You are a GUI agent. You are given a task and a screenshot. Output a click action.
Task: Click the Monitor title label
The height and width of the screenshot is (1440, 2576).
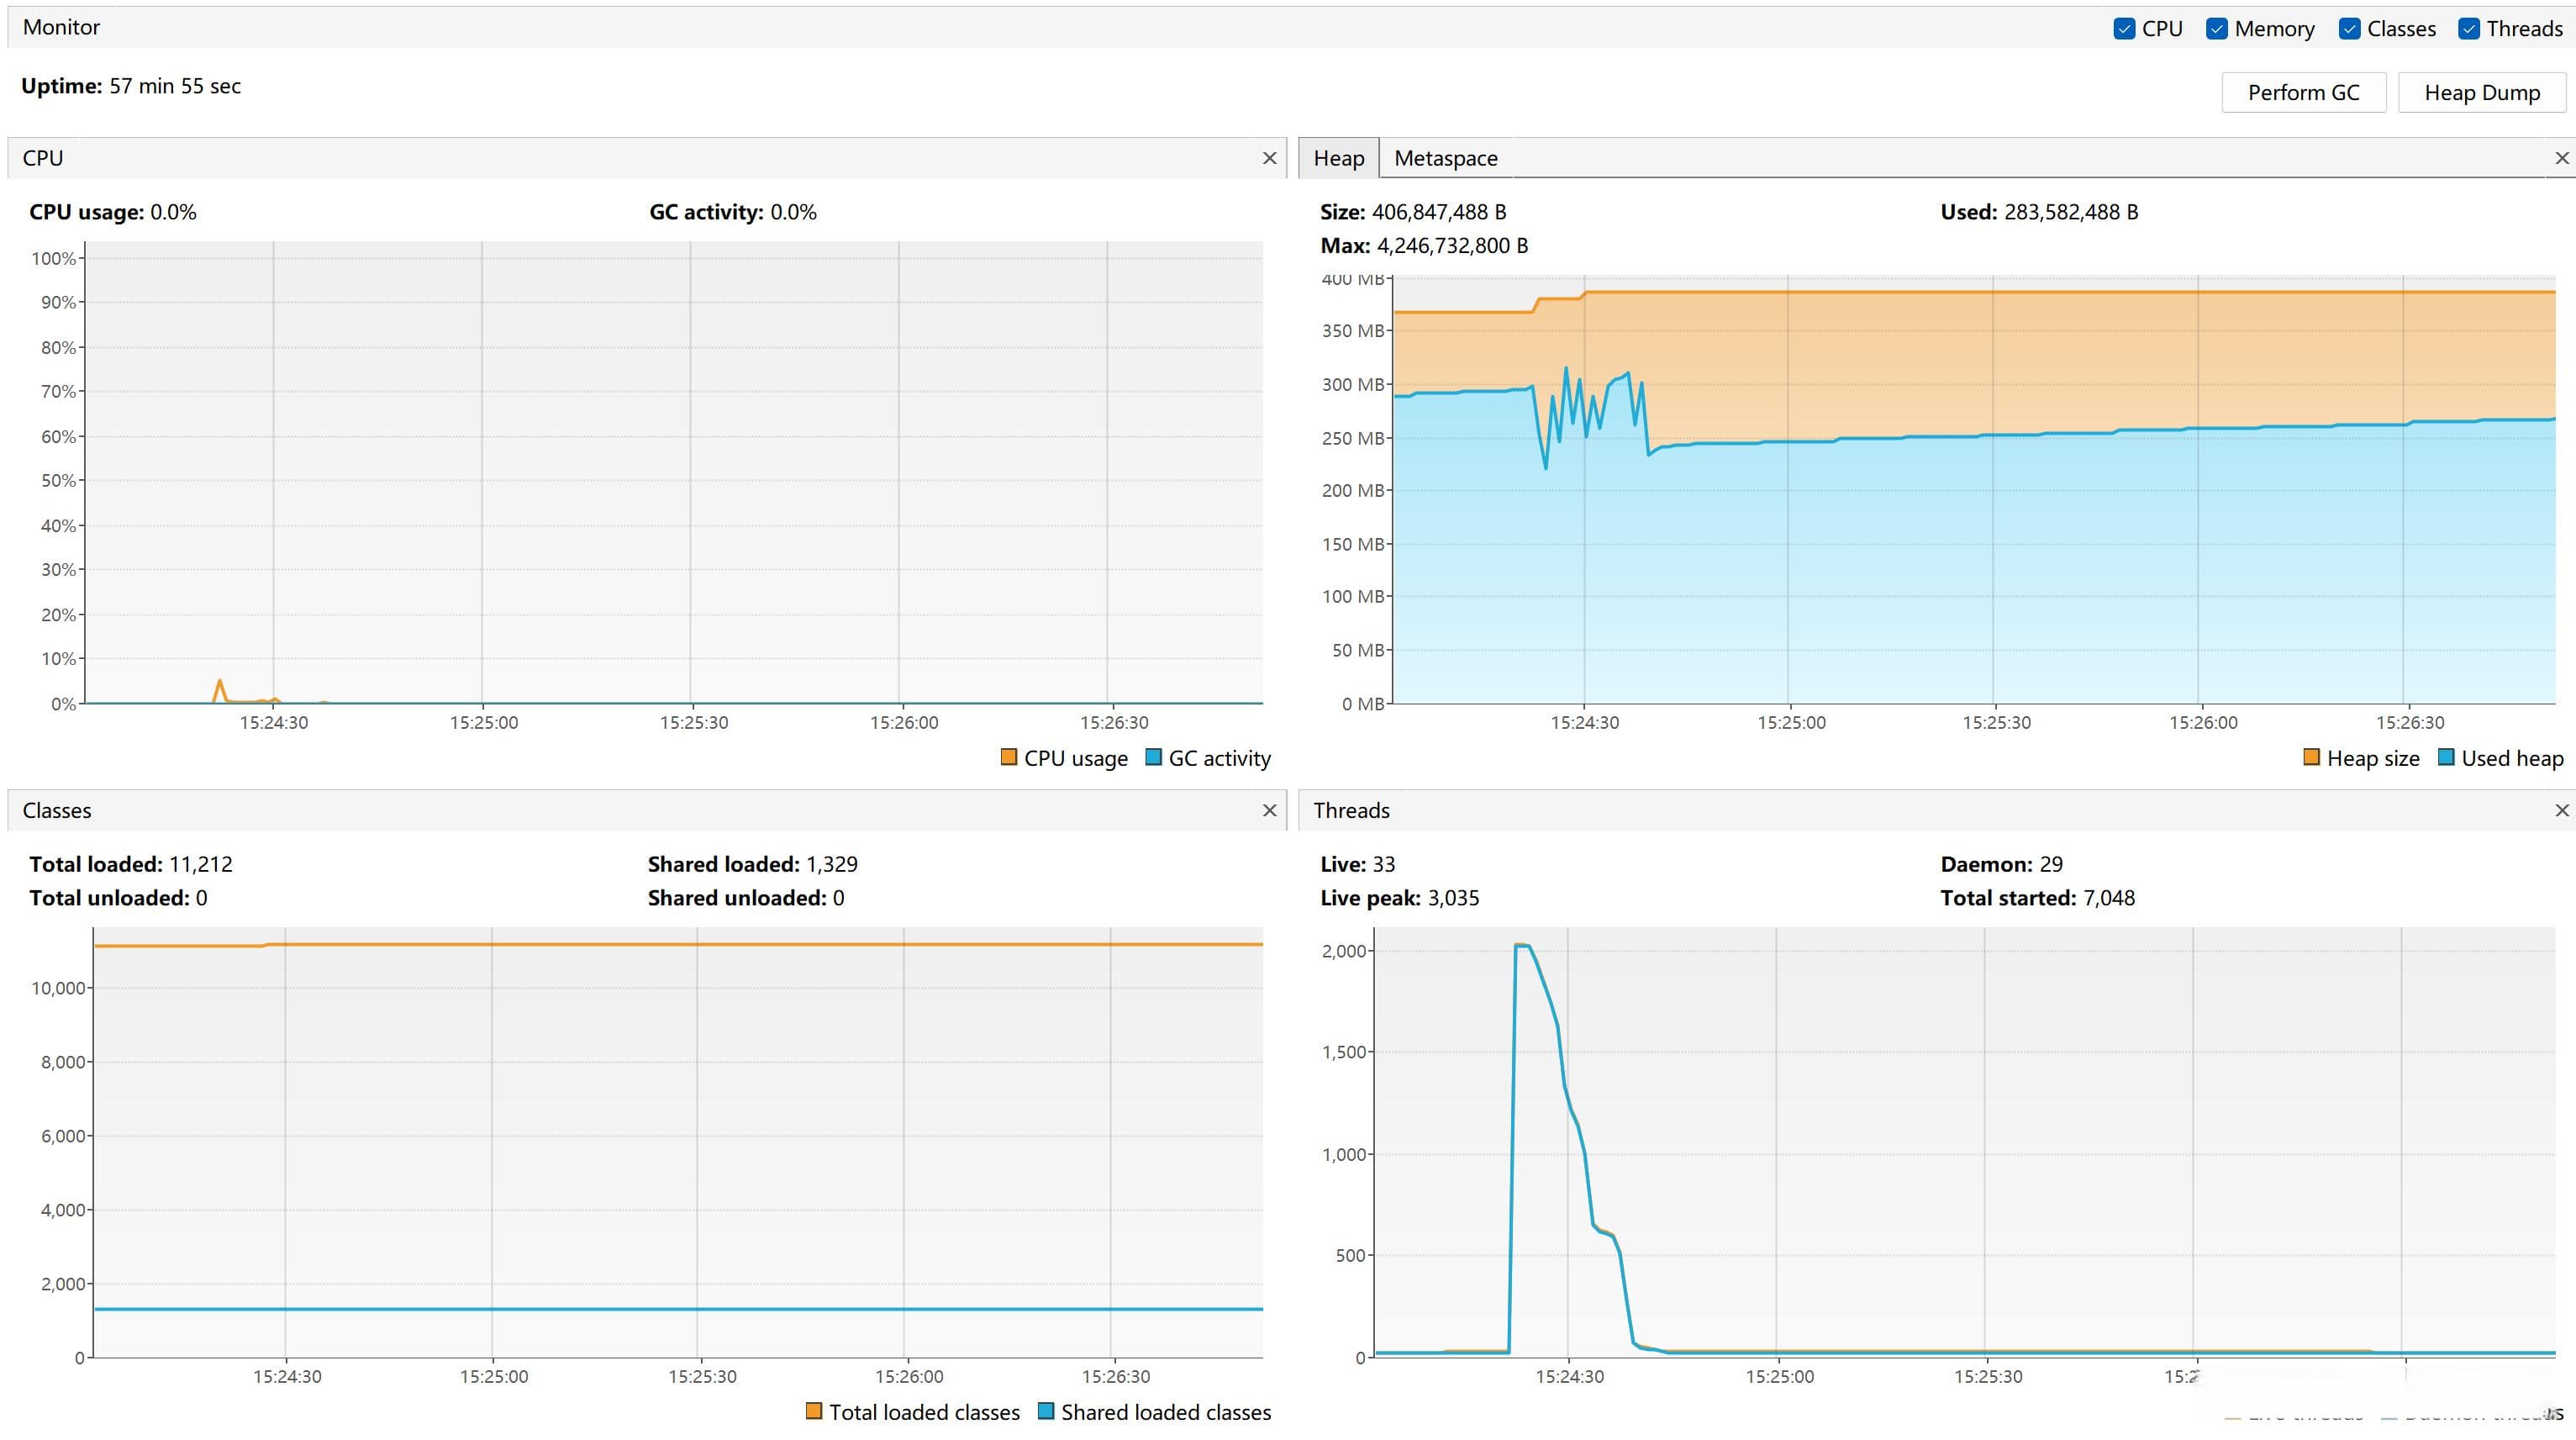[x=61, y=27]
